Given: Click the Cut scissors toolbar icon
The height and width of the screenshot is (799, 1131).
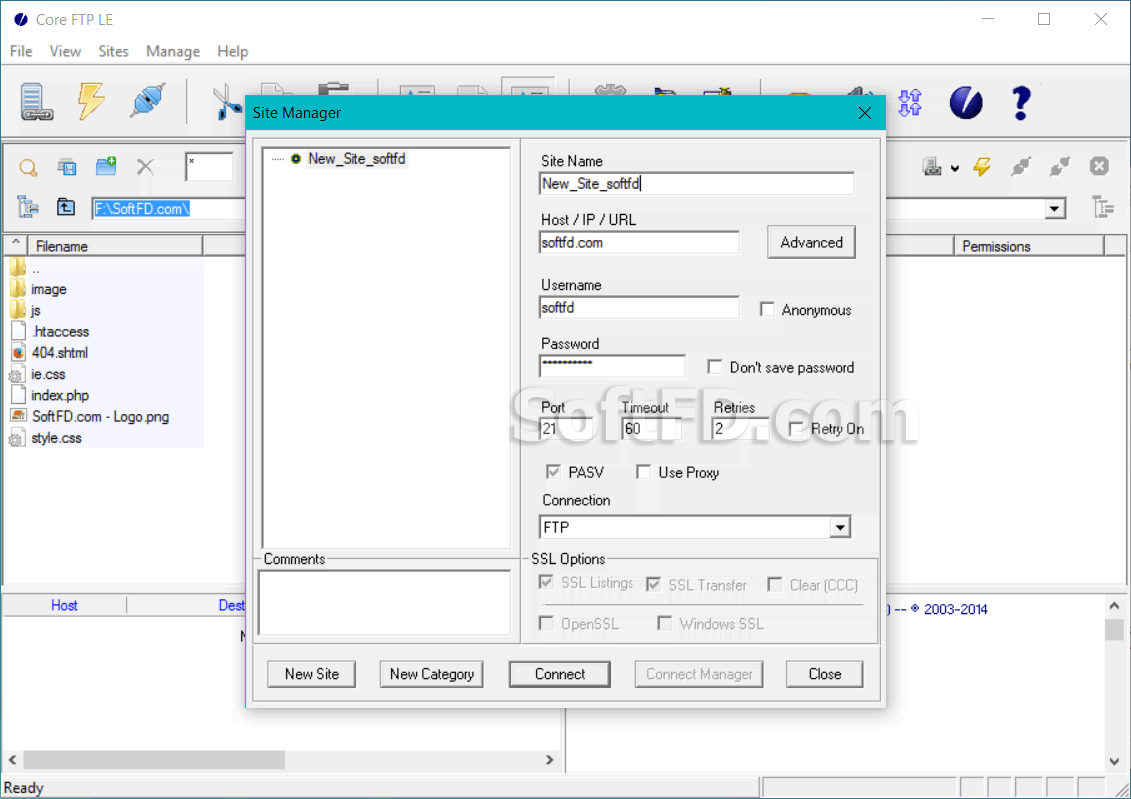Looking at the screenshot, I should coord(228,102).
